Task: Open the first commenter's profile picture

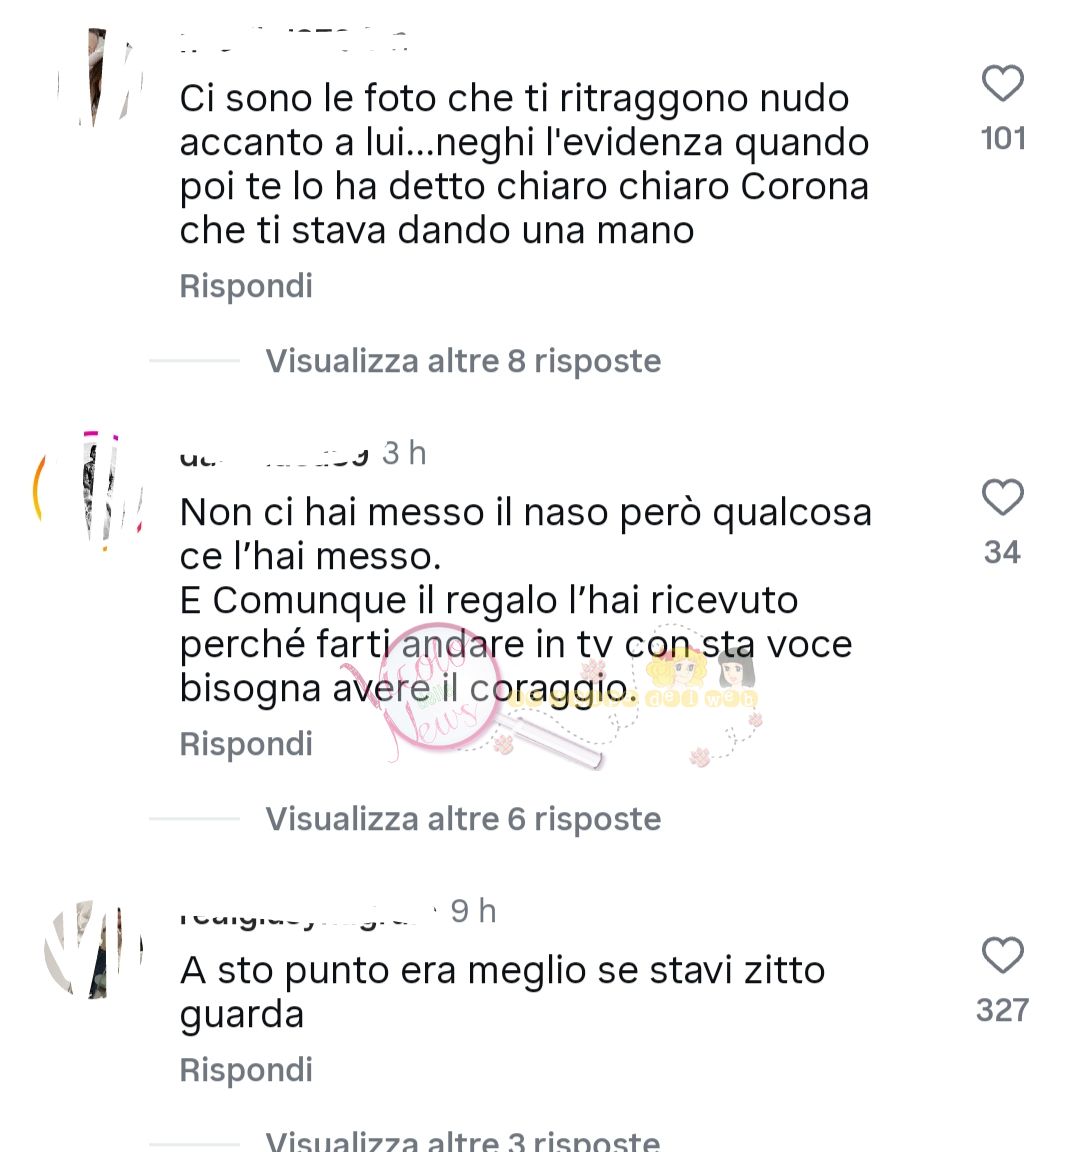Action: click(97, 77)
